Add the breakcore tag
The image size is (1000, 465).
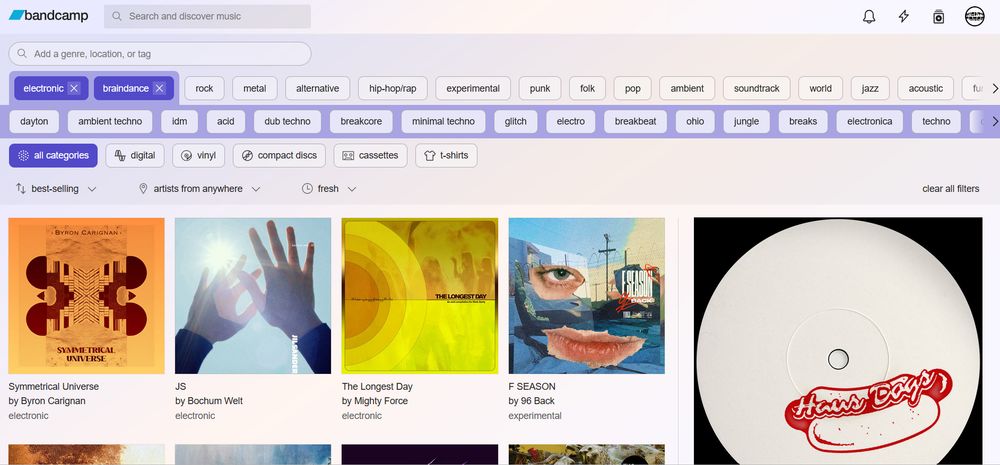[361, 121]
